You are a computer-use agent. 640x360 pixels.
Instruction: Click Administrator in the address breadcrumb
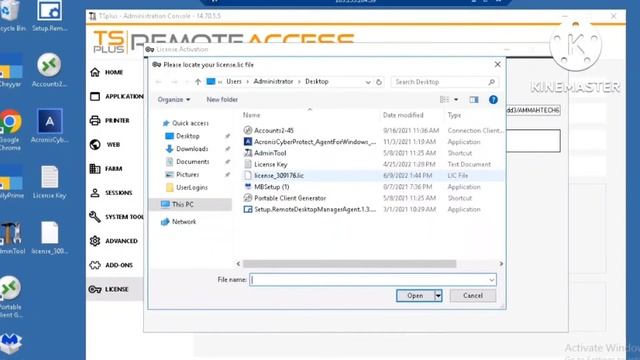tap(273, 82)
